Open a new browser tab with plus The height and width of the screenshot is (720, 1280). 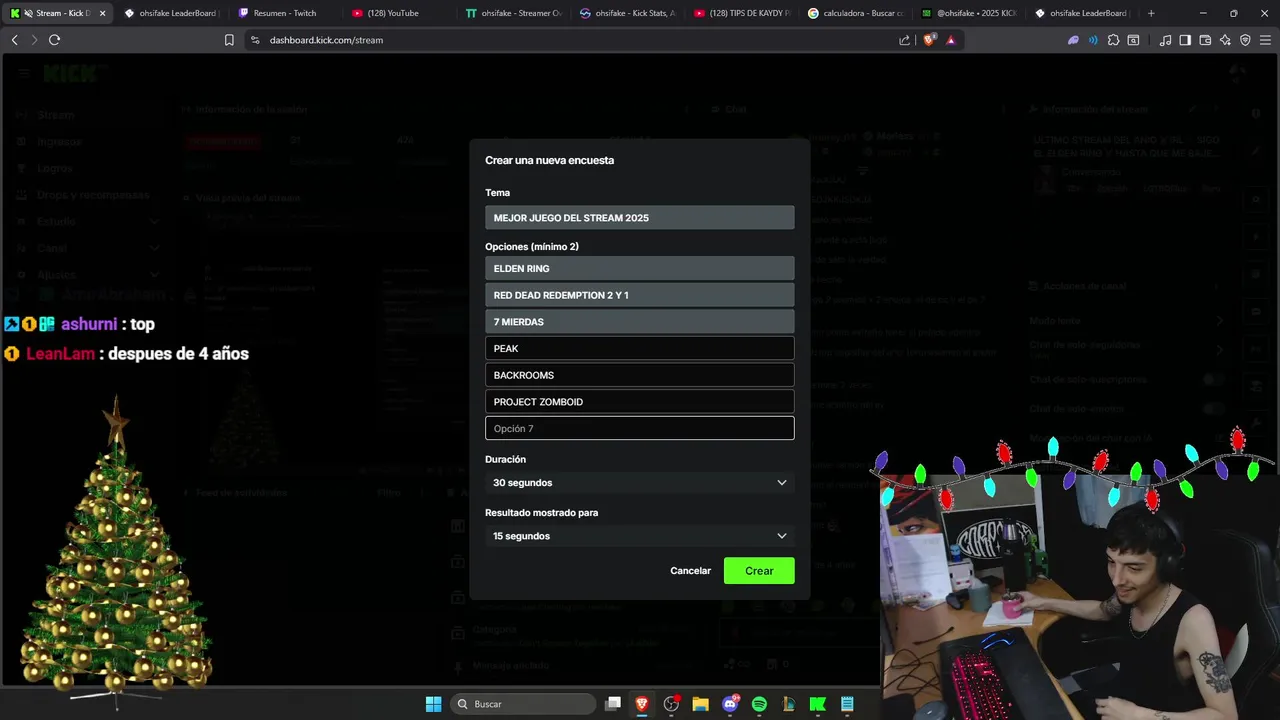pyautogui.click(x=1151, y=13)
